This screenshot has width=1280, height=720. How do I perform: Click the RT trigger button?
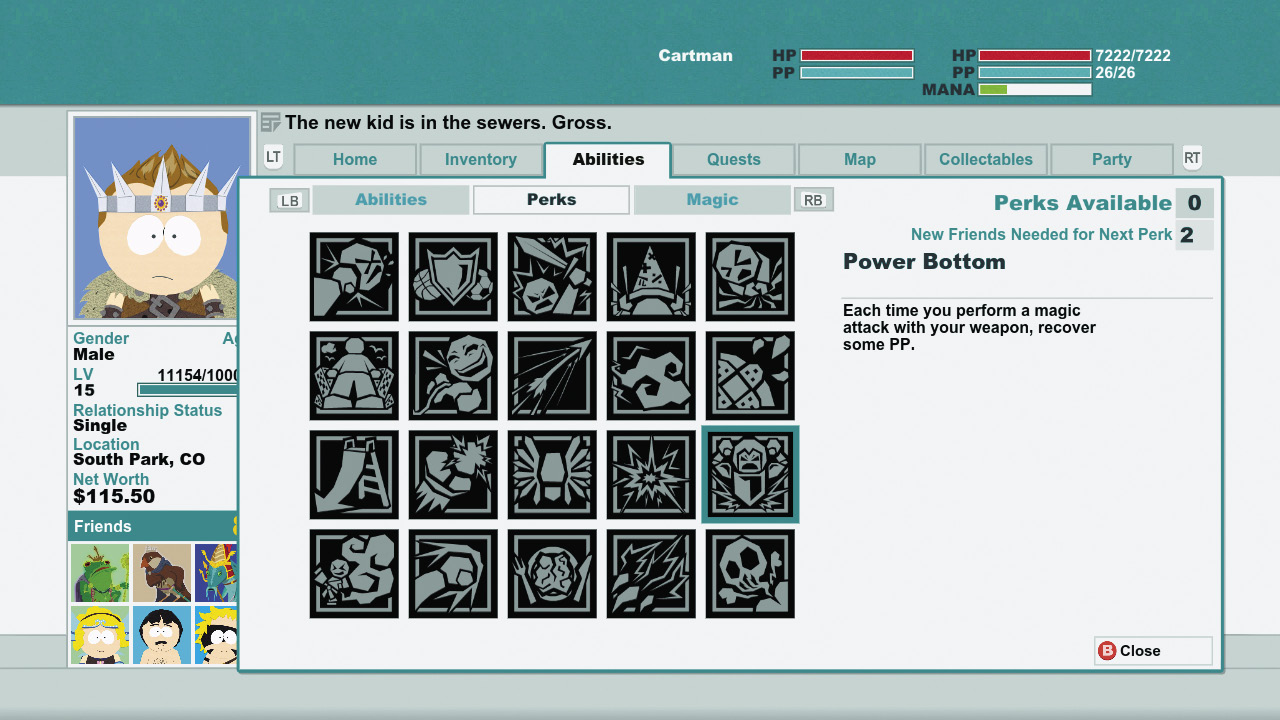click(1192, 157)
